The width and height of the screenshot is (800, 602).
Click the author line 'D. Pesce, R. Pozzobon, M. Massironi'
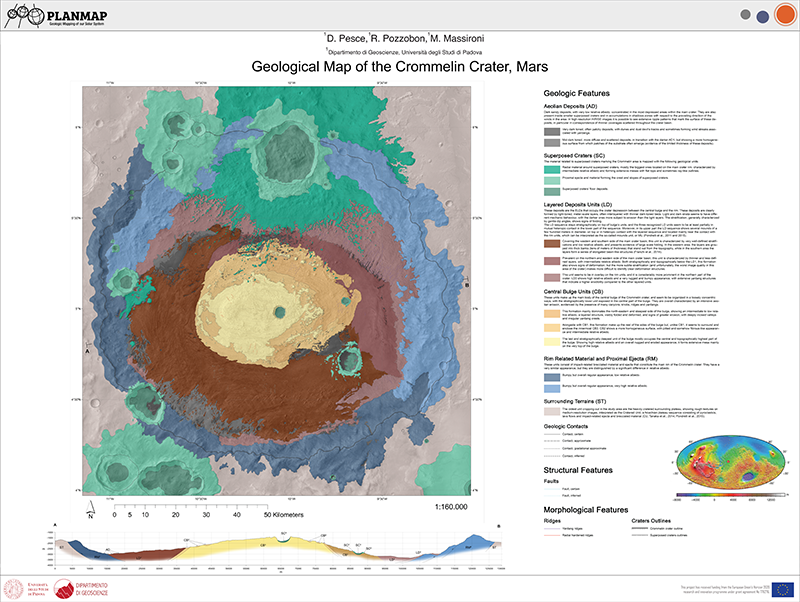pyautogui.click(x=405, y=38)
